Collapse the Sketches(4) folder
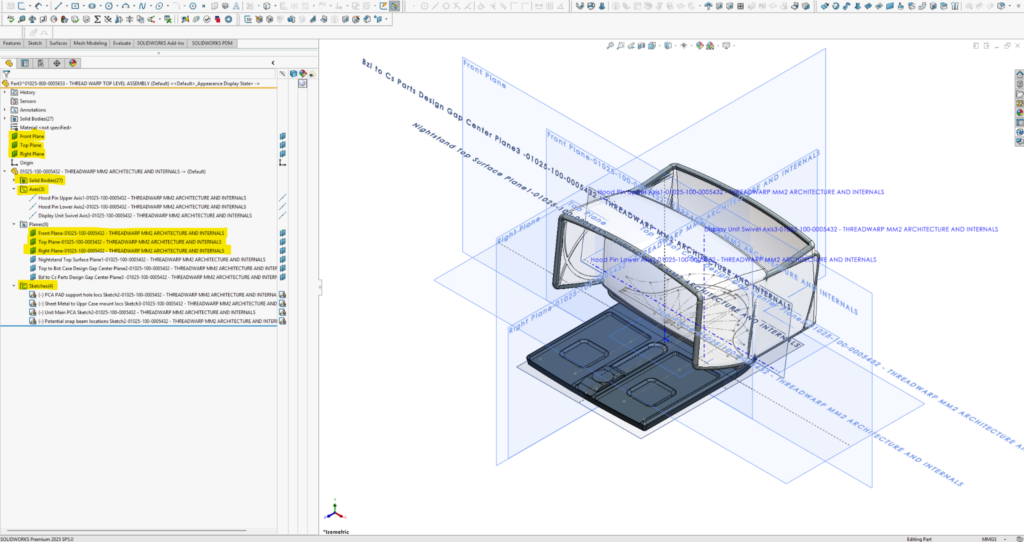Screen dimensions: 1024x542 14,285
